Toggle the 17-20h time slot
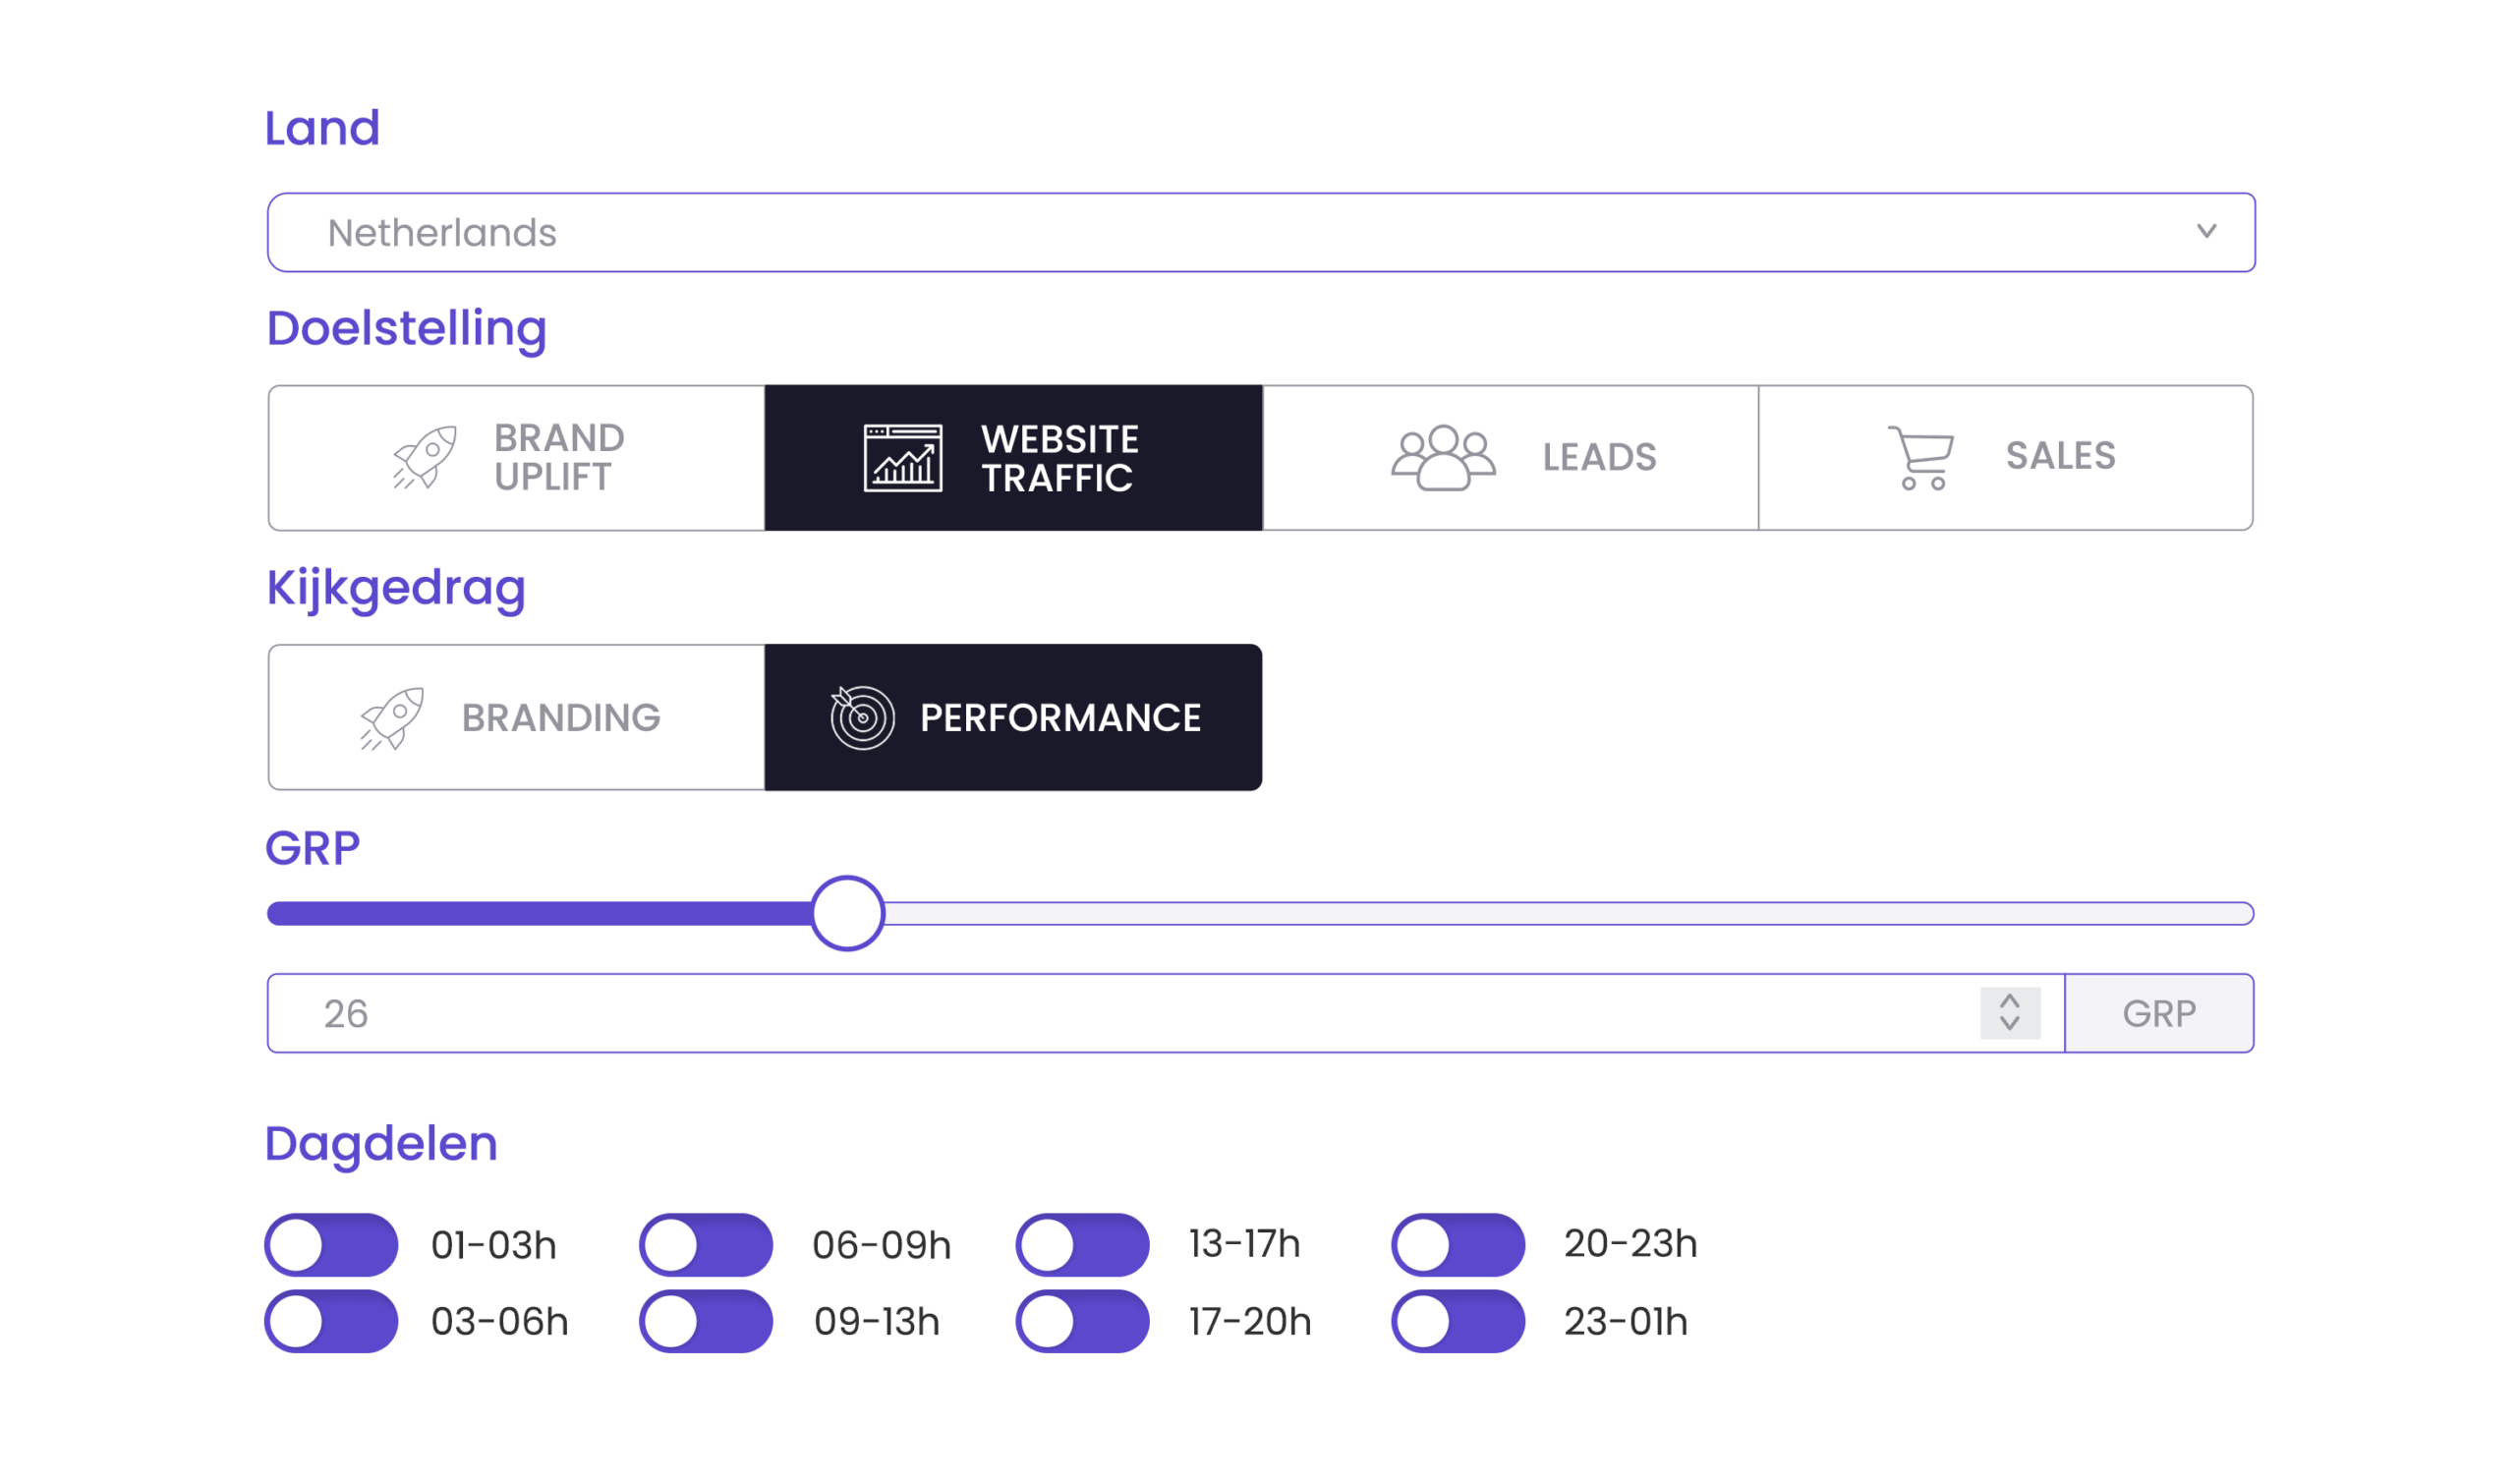This screenshot has height=1484, width=2516. tap(1082, 1321)
